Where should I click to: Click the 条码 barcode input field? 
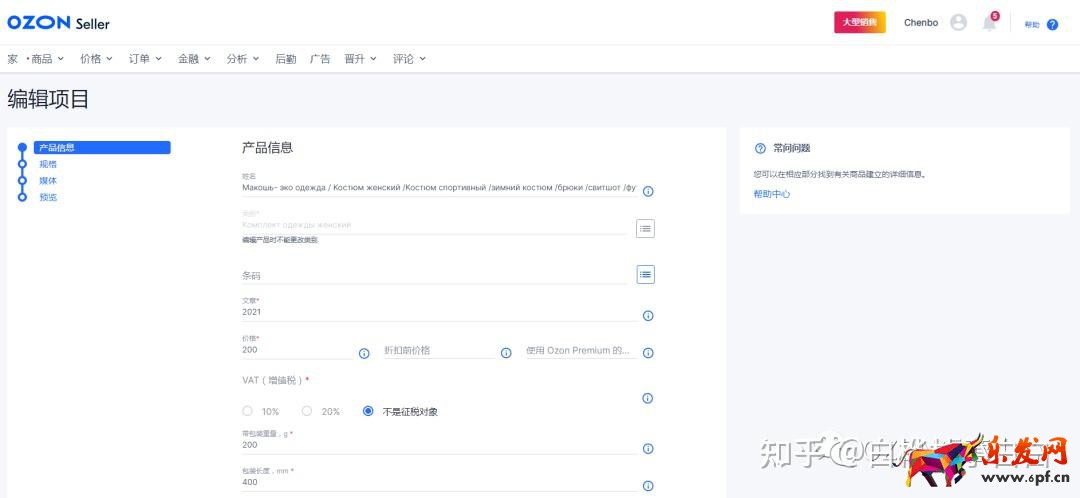click(434, 276)
